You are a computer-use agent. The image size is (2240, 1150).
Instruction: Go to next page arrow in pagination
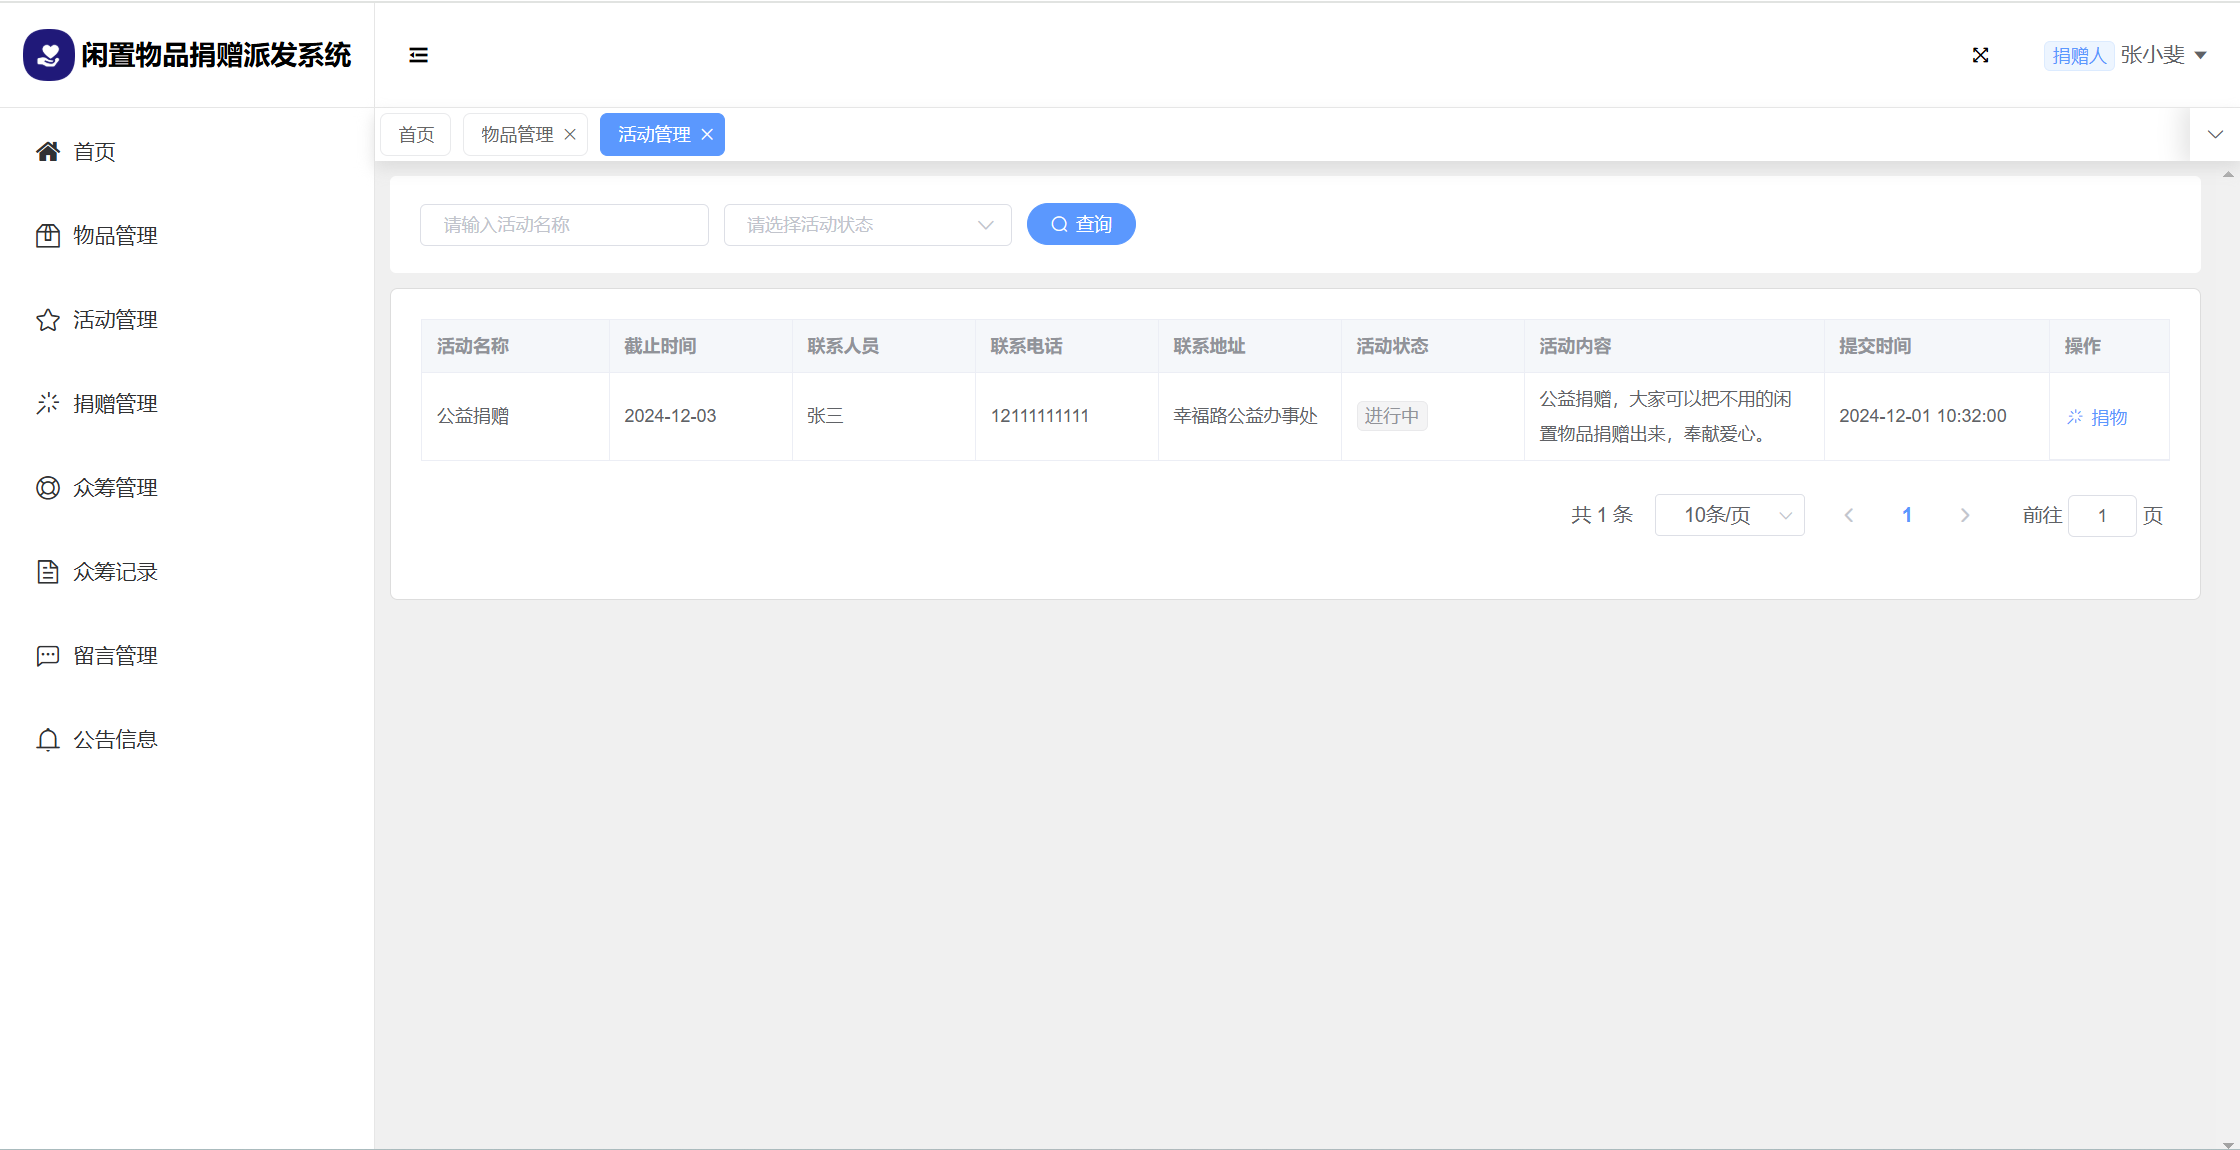(1964, 515)
